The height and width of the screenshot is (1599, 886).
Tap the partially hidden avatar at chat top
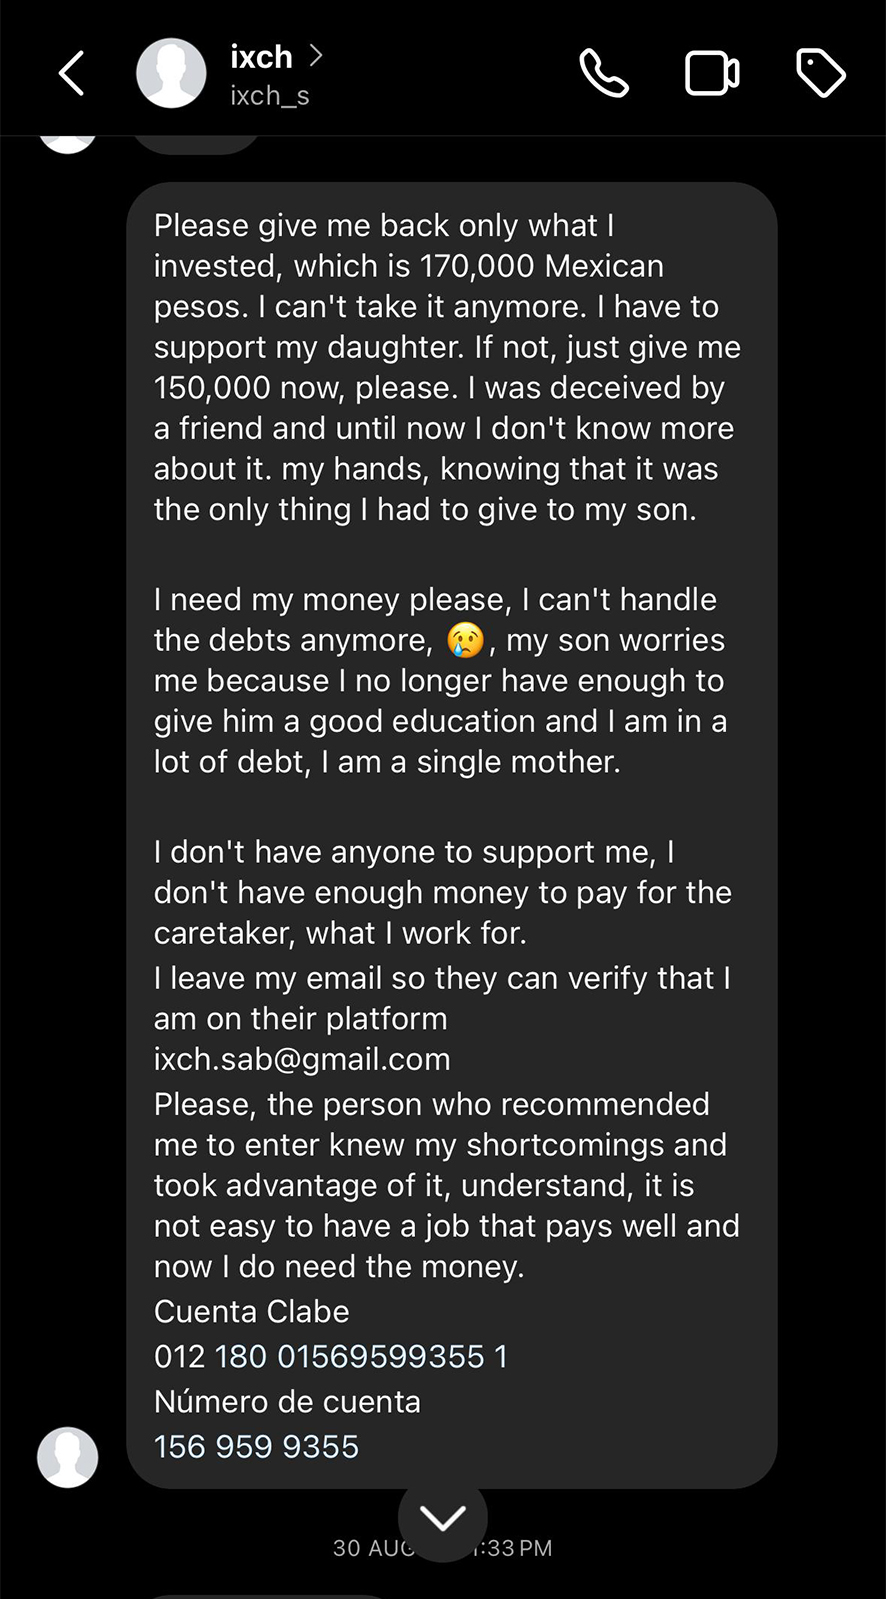[68, 144]
